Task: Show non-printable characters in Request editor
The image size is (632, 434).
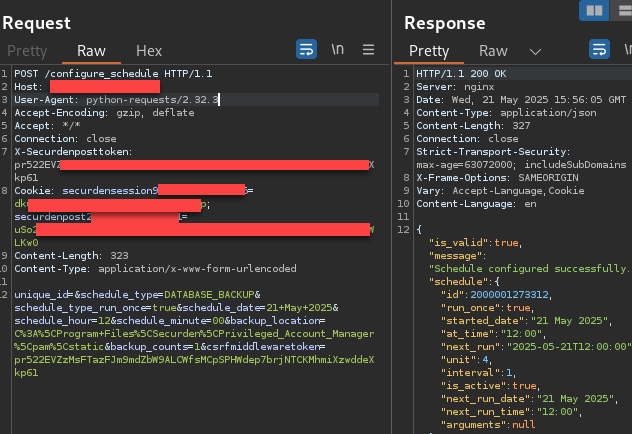Action: 337,49
